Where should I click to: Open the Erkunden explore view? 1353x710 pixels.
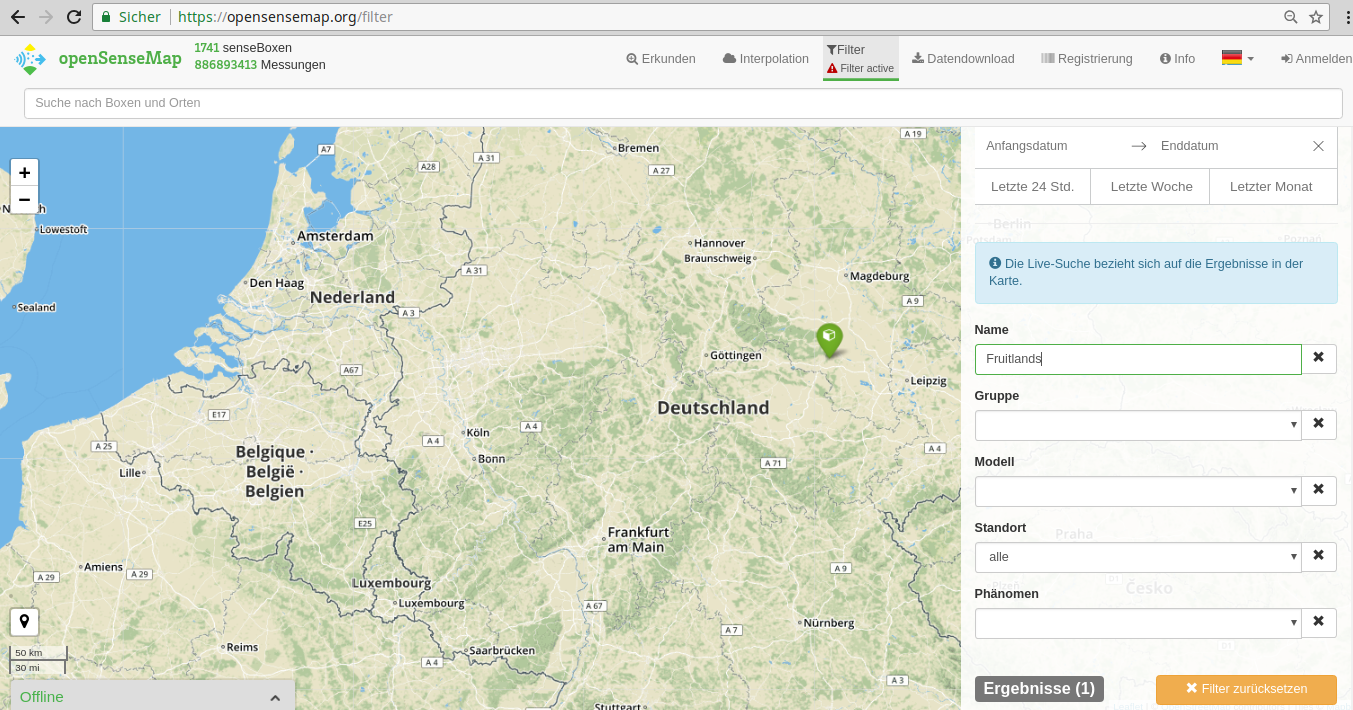(661, 59)
